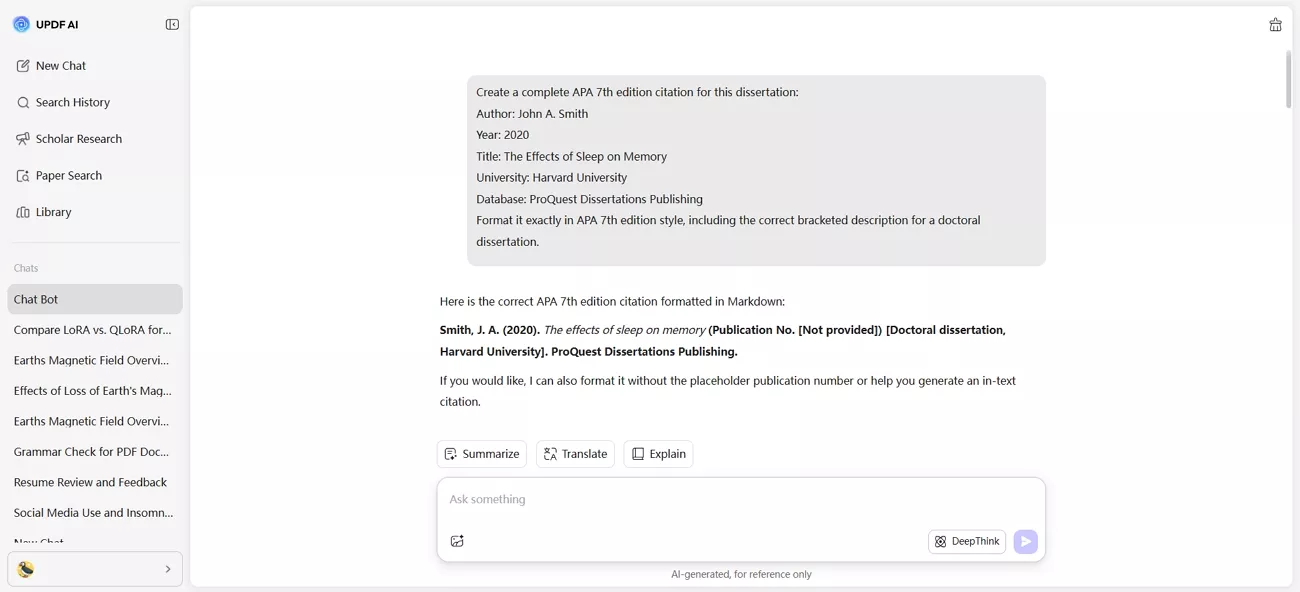Send the message with the arrow button

pyautogui.click(x=1024, y=541)
